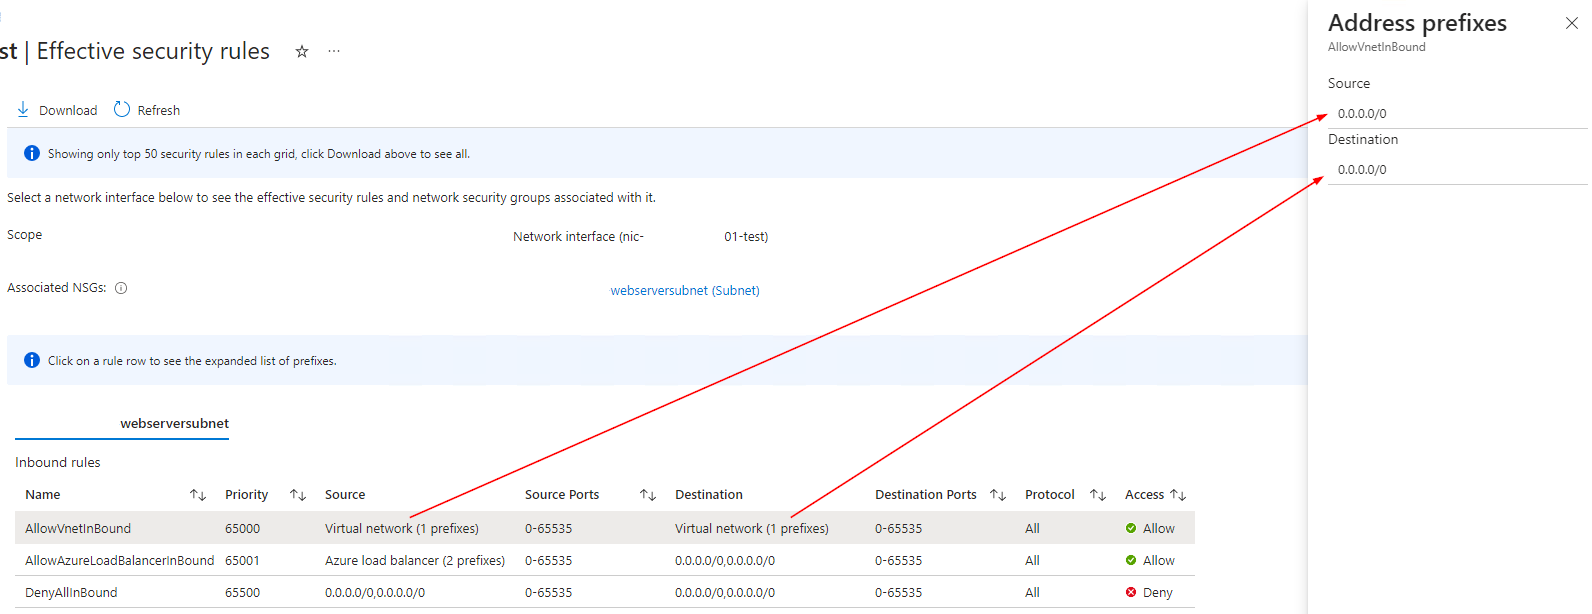Image resolution: width=1592 pixels, height=614 pixels.
Task: Click Virtual network (1 prefixes) in Source column
Action: 402,529
